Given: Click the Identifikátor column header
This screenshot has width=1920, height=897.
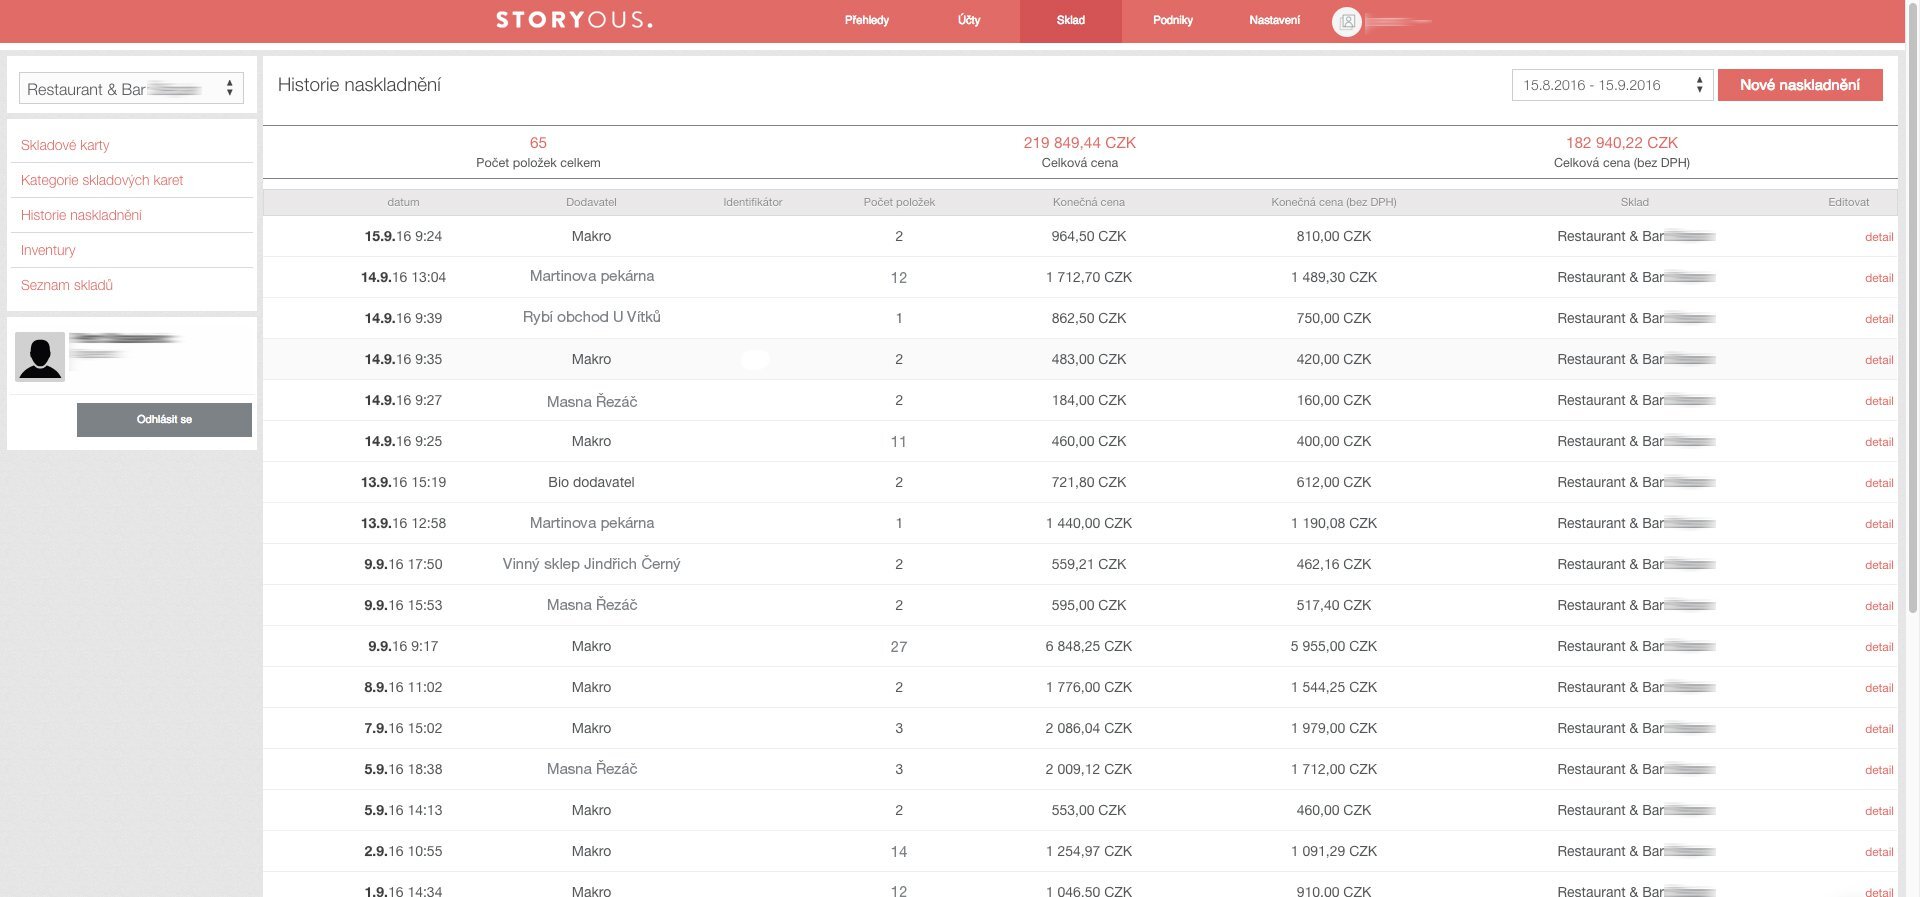Looking at the screenshot, I should 753,202.
